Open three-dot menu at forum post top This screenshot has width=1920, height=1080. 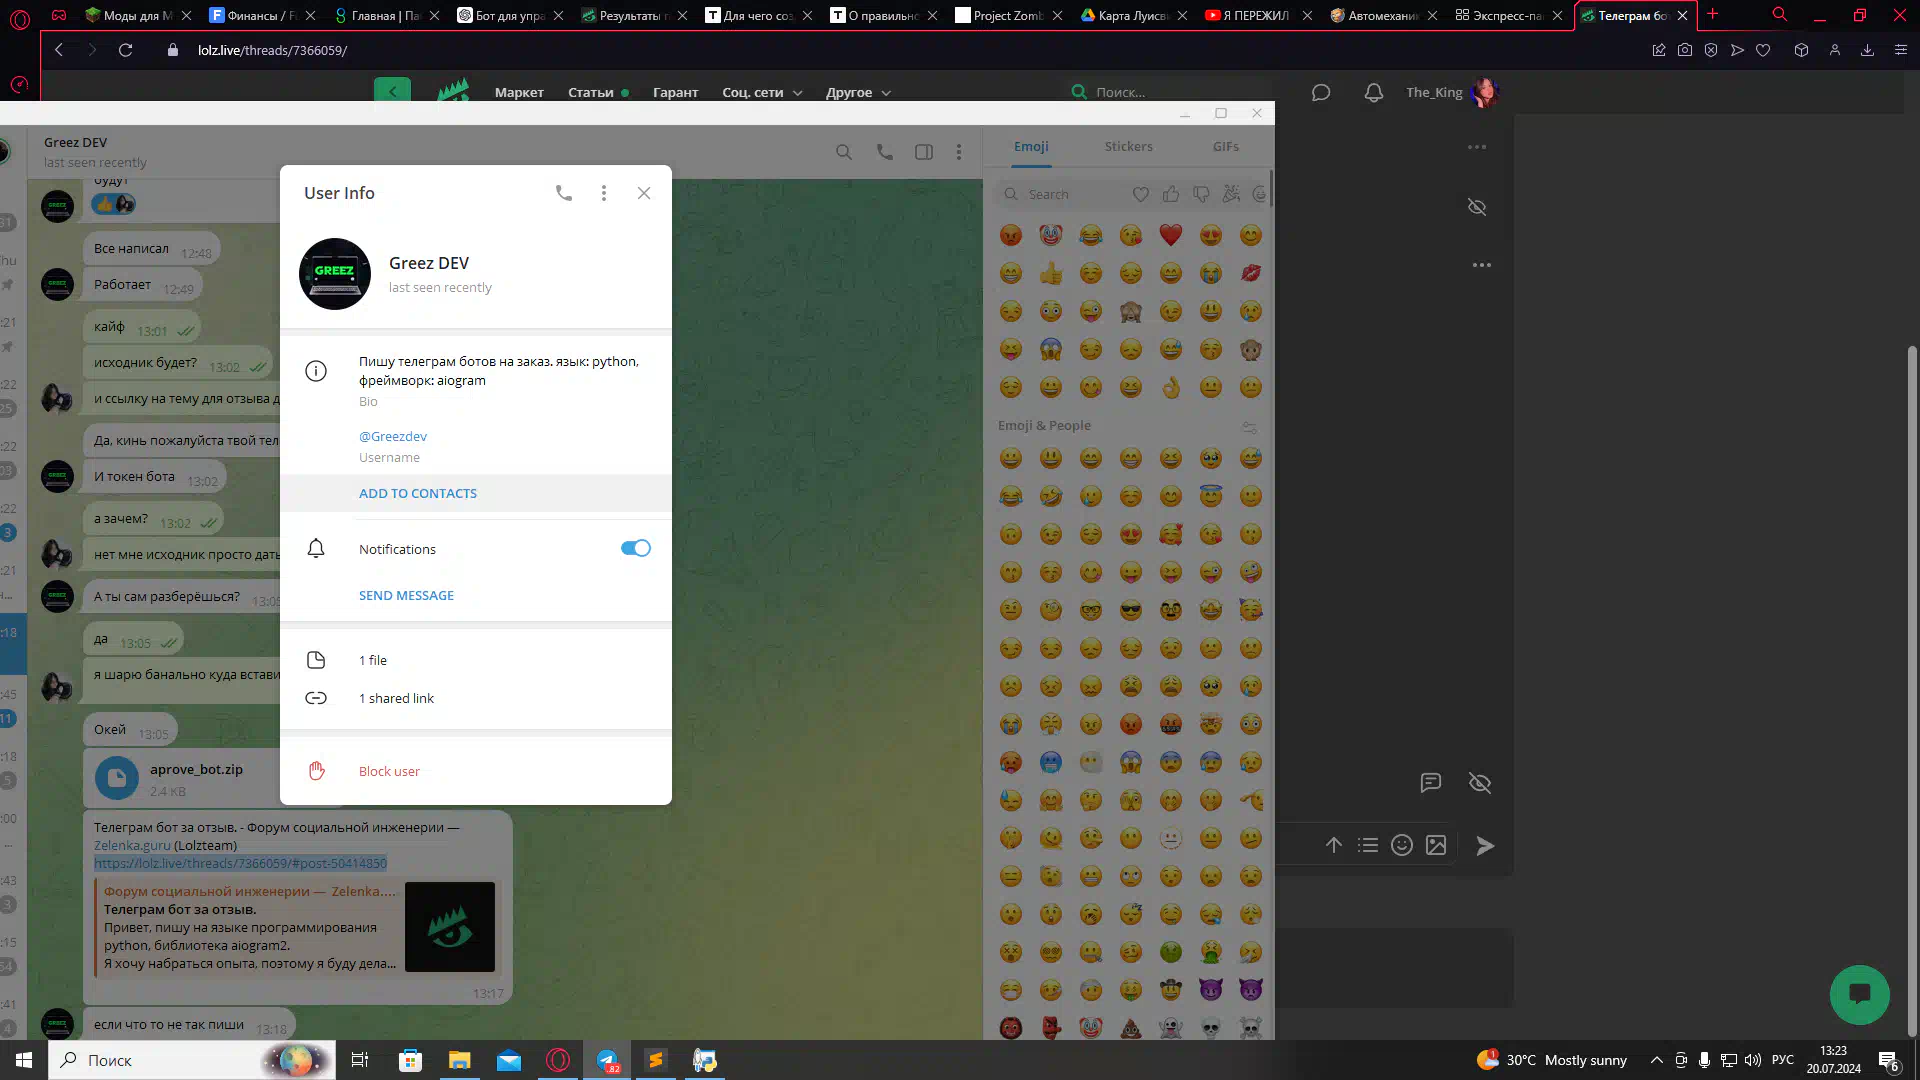click(x=1477, y=147)
